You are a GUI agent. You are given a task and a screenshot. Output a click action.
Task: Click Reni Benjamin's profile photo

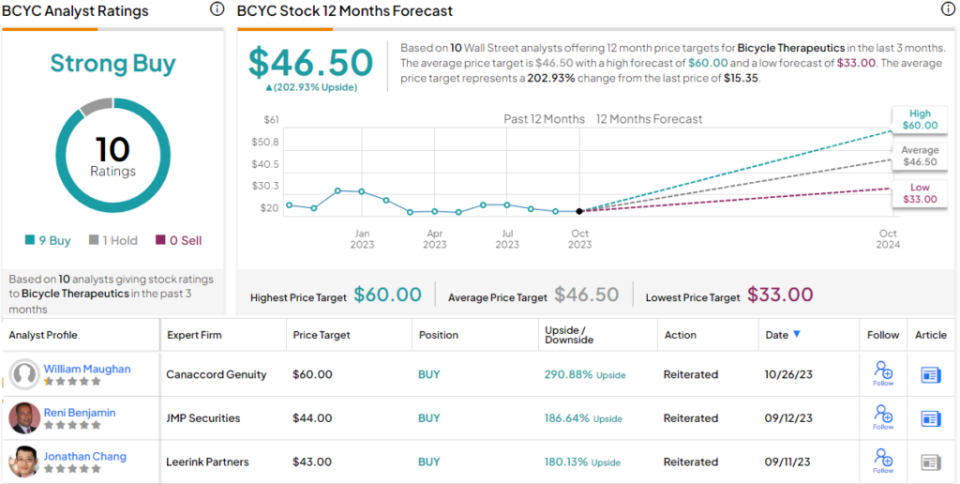tap(24, 418)
